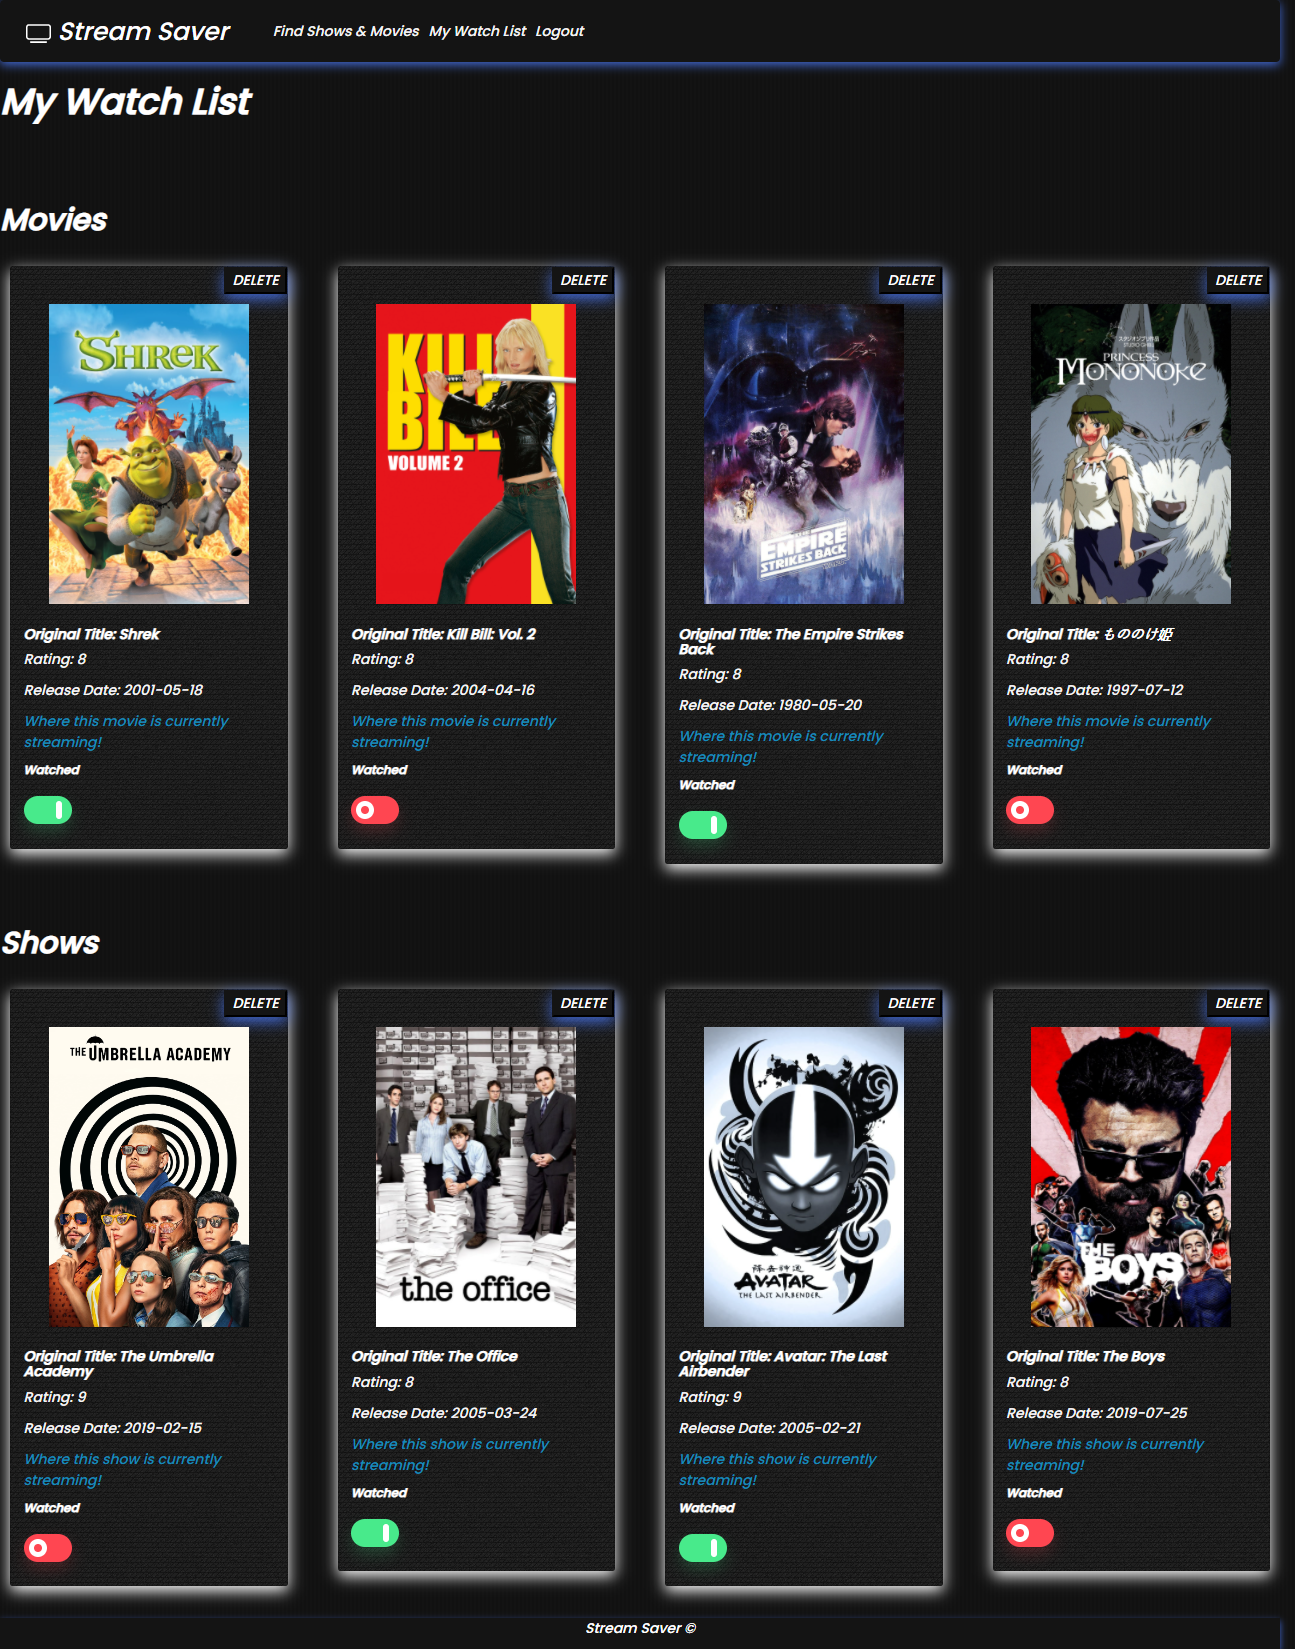
Task: Click 'Release Date: 1980-05-20' text
Action: tap(770, 705)
